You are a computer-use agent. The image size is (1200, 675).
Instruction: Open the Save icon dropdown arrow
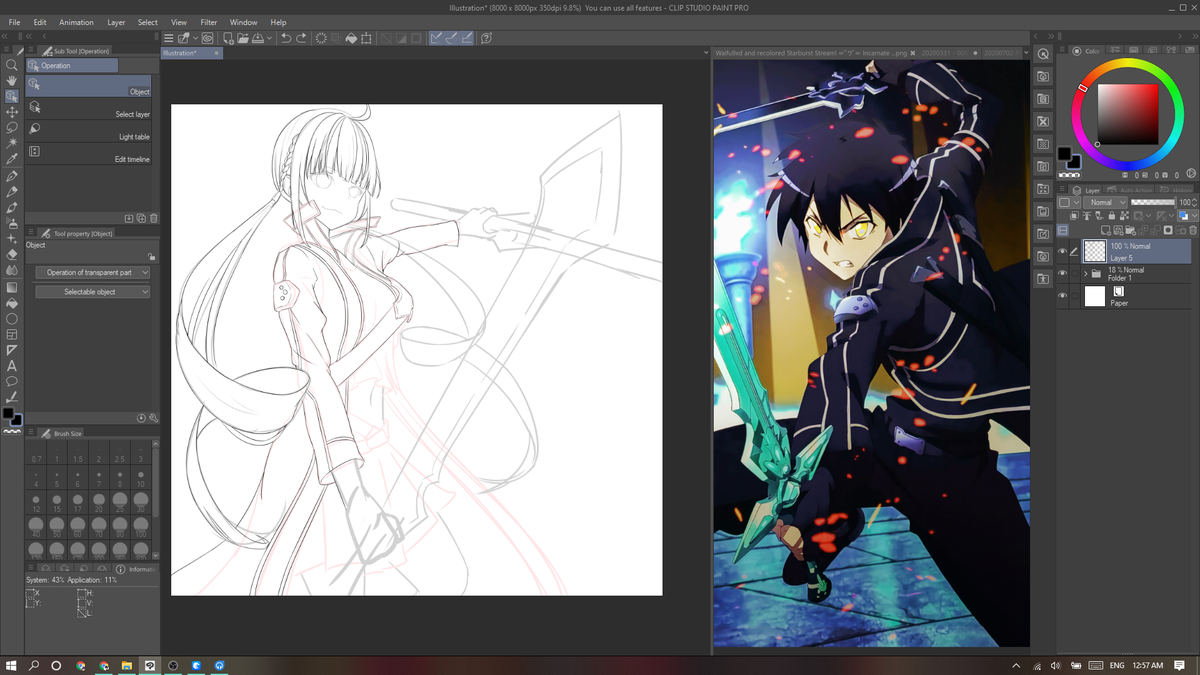pos(270,38)
